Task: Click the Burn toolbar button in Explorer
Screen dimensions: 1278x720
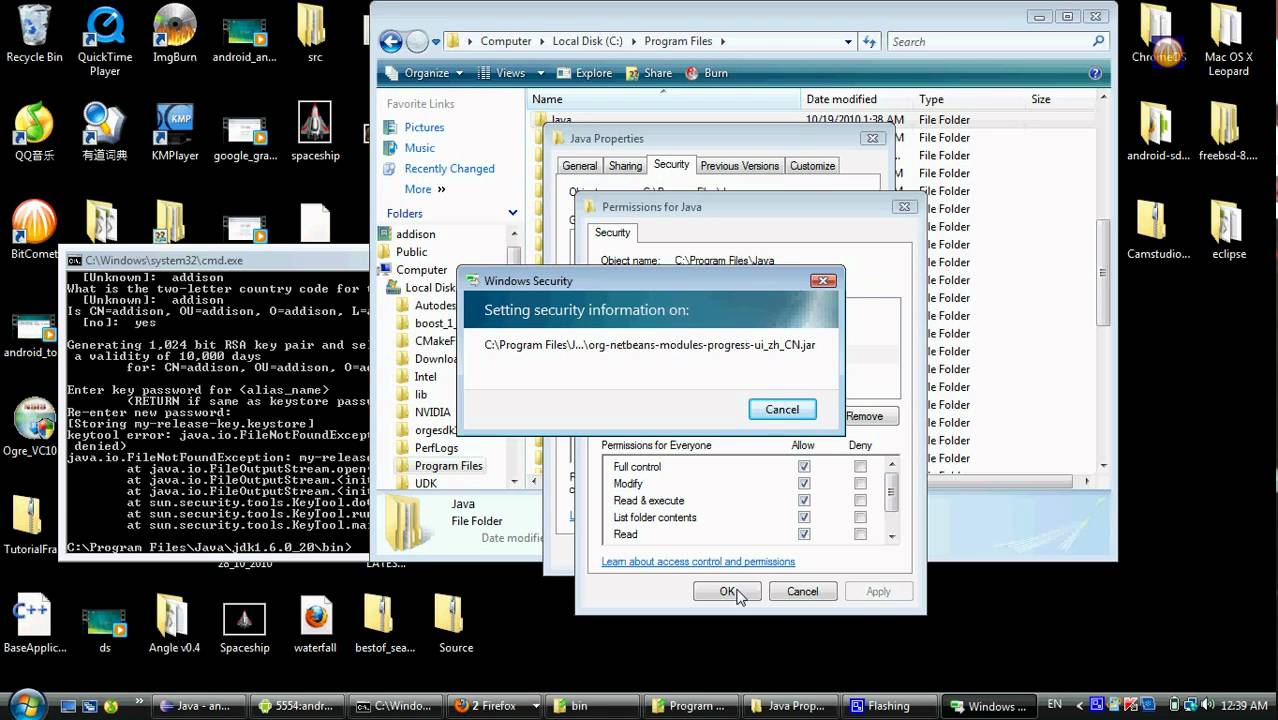Action: click(x=706, y=73)
